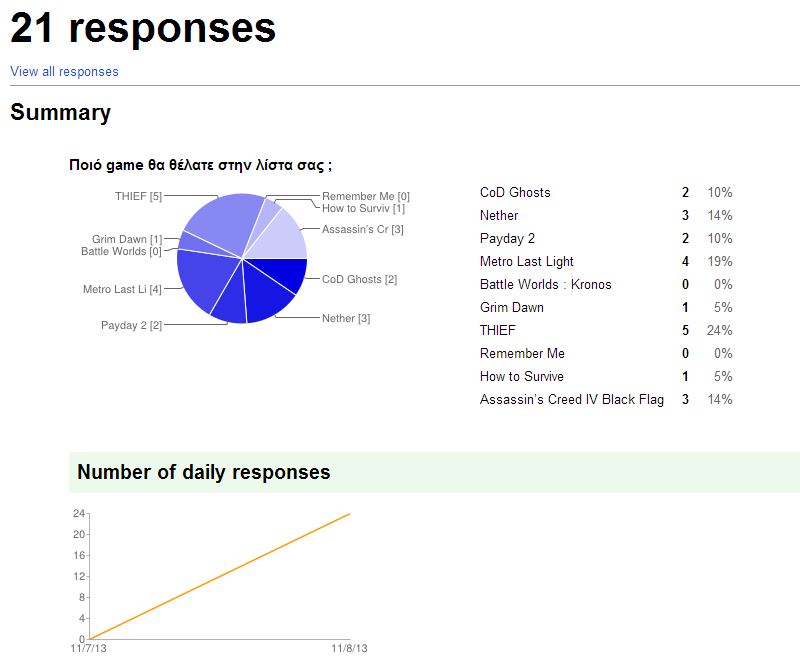Click 'THIEF' in the results table
The height and width of the screenshot is (666, 800).
pos(498,330)
